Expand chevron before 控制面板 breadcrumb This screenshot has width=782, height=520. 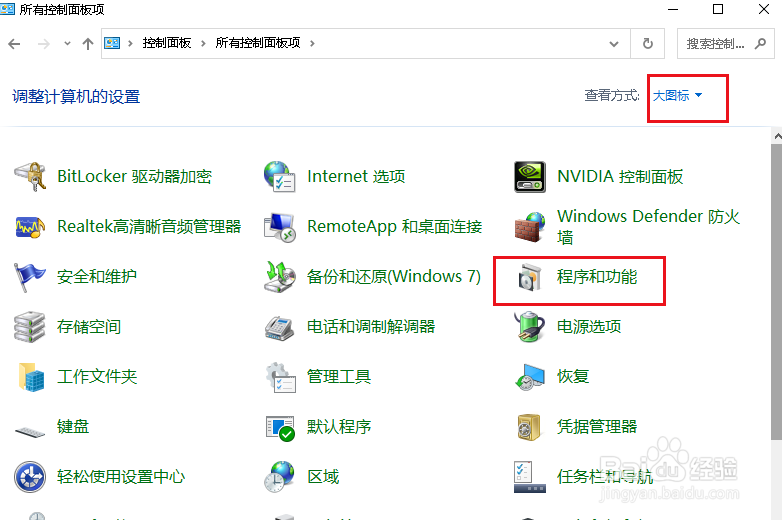pos(130,43)
